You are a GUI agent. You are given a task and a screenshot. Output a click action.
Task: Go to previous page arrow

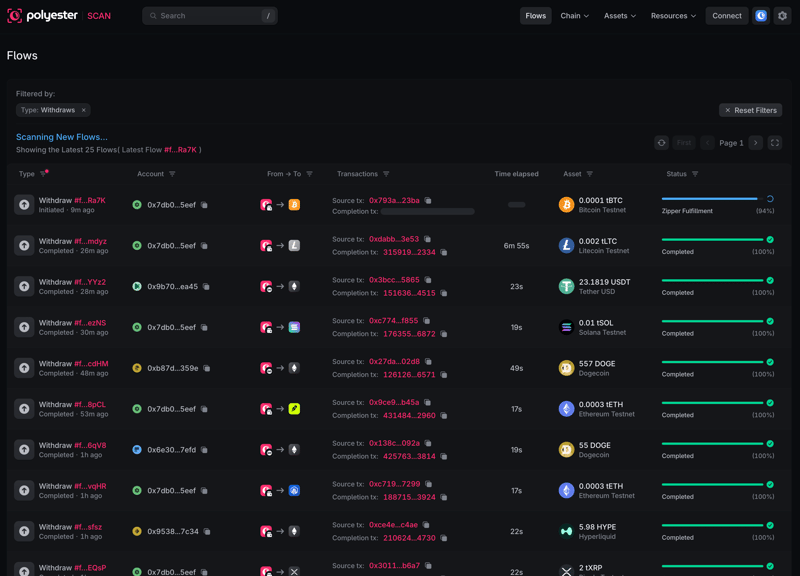coord(707,143)
